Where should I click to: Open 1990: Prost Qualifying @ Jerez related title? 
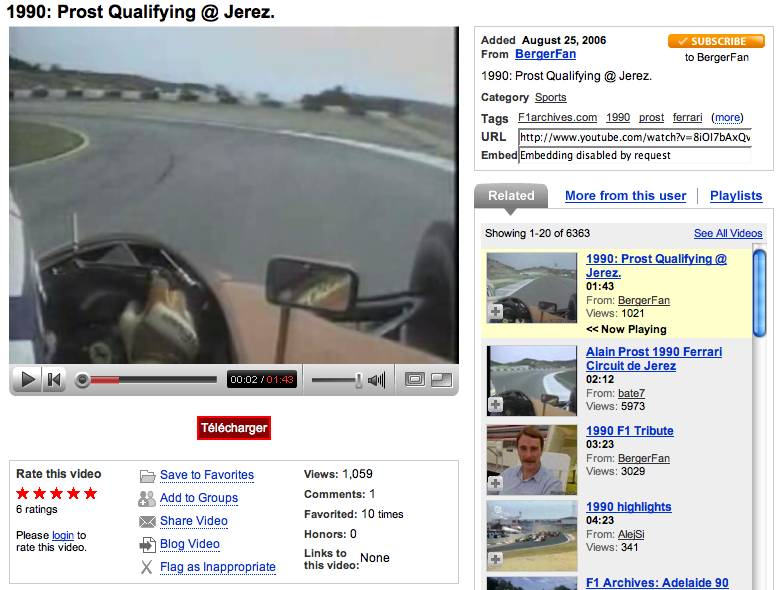[656, 266]
